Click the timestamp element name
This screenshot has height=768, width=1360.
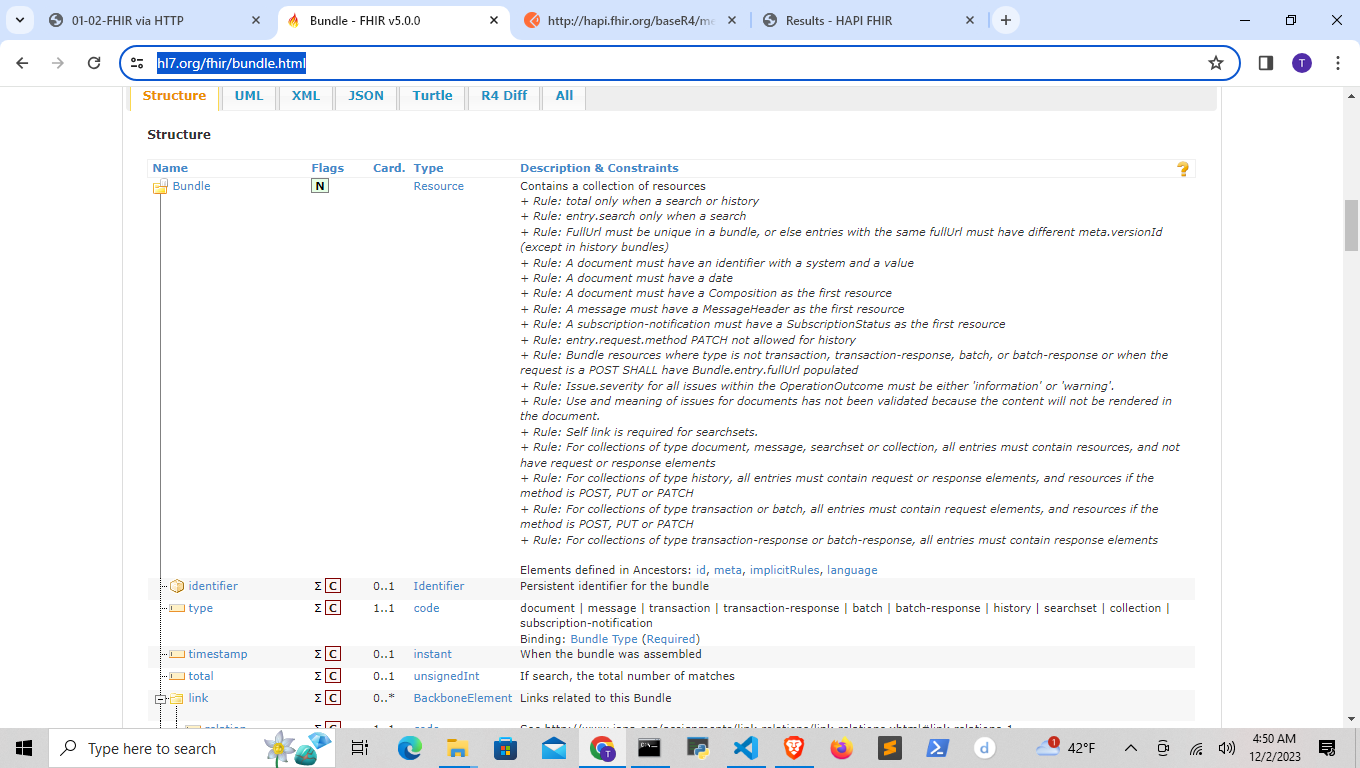tap(218, 654)
